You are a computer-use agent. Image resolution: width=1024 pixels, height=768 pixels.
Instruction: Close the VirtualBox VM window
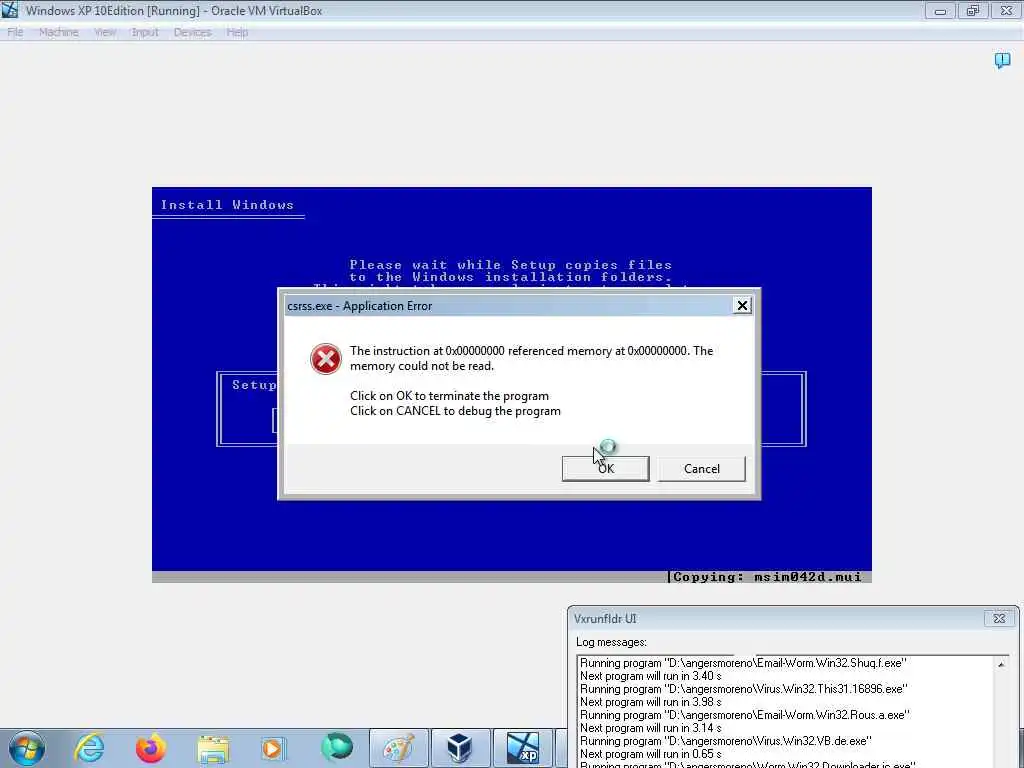(x=1006, y=11)
